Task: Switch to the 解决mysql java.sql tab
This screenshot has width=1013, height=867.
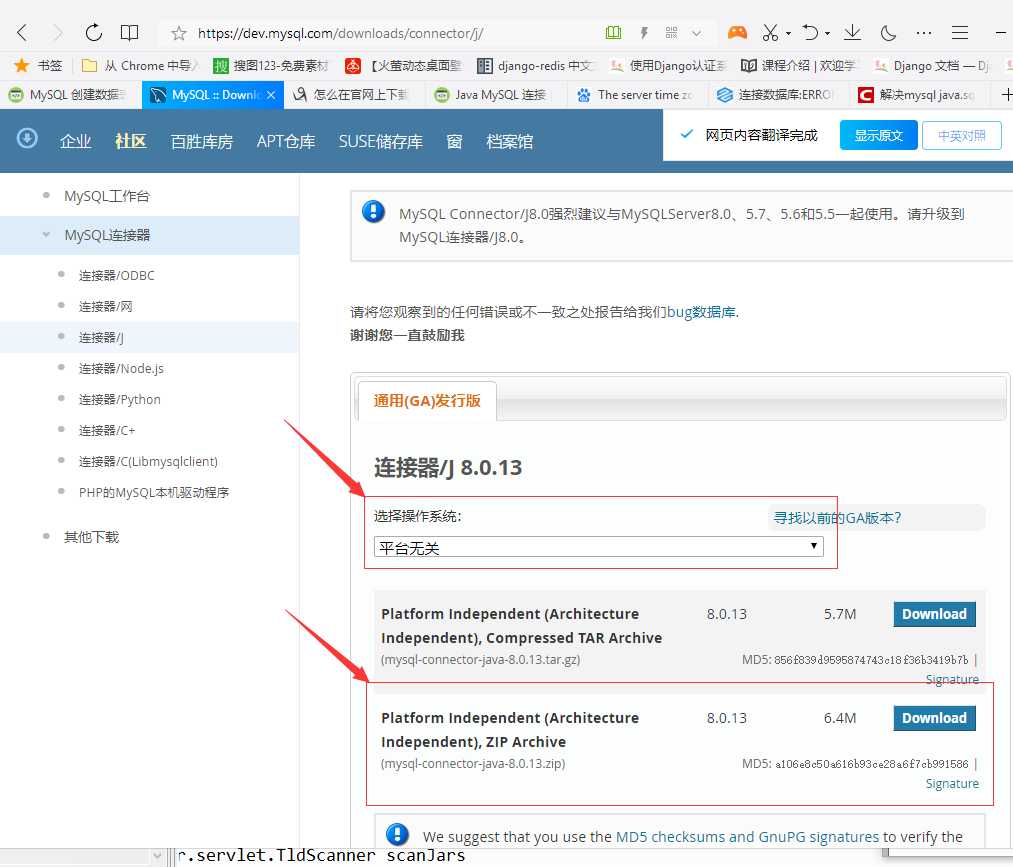Action: 921,95
